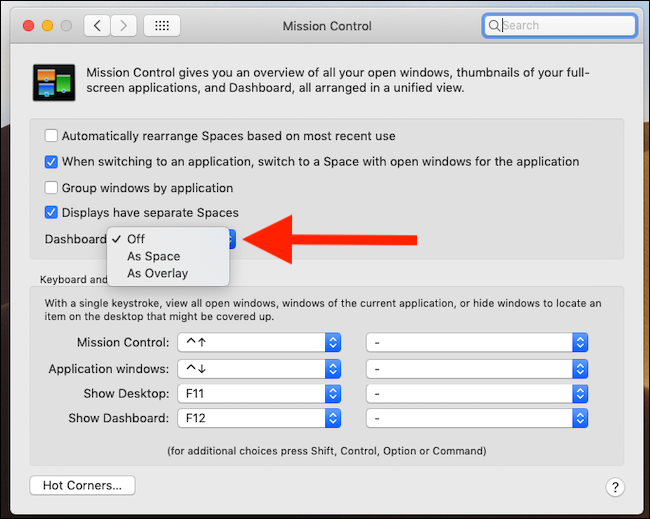The height and width of the screenshot is (519, 650).
Task: Open help with the question mark button
Action: pos(615,487)
